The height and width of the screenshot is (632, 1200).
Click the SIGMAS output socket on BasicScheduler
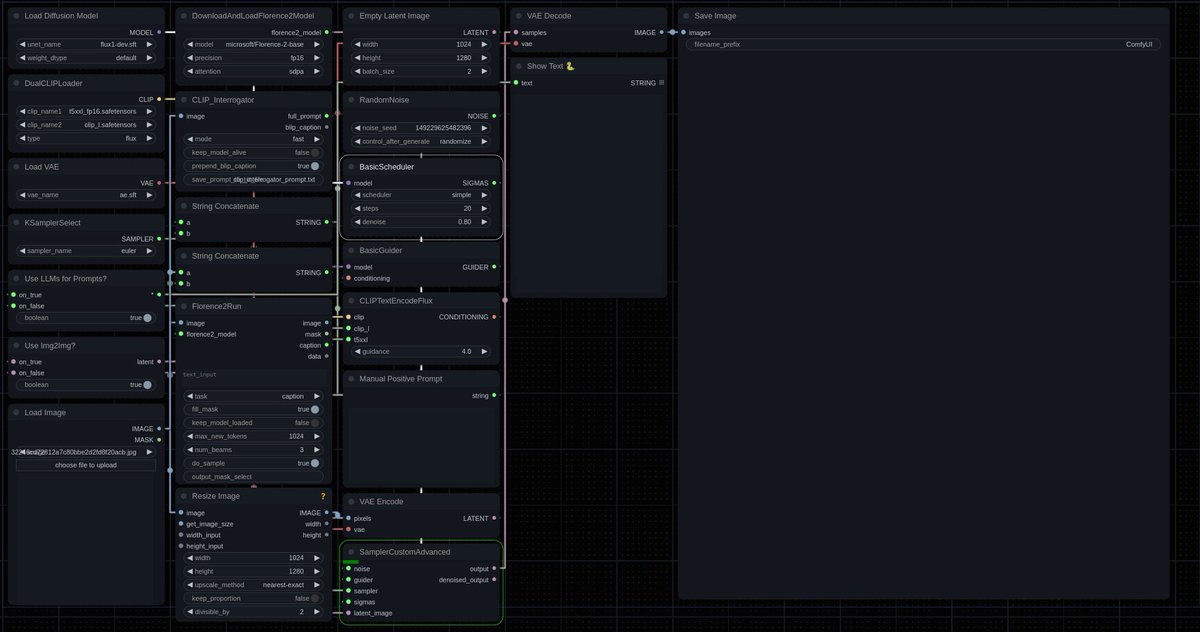click(x=494, y=183)
